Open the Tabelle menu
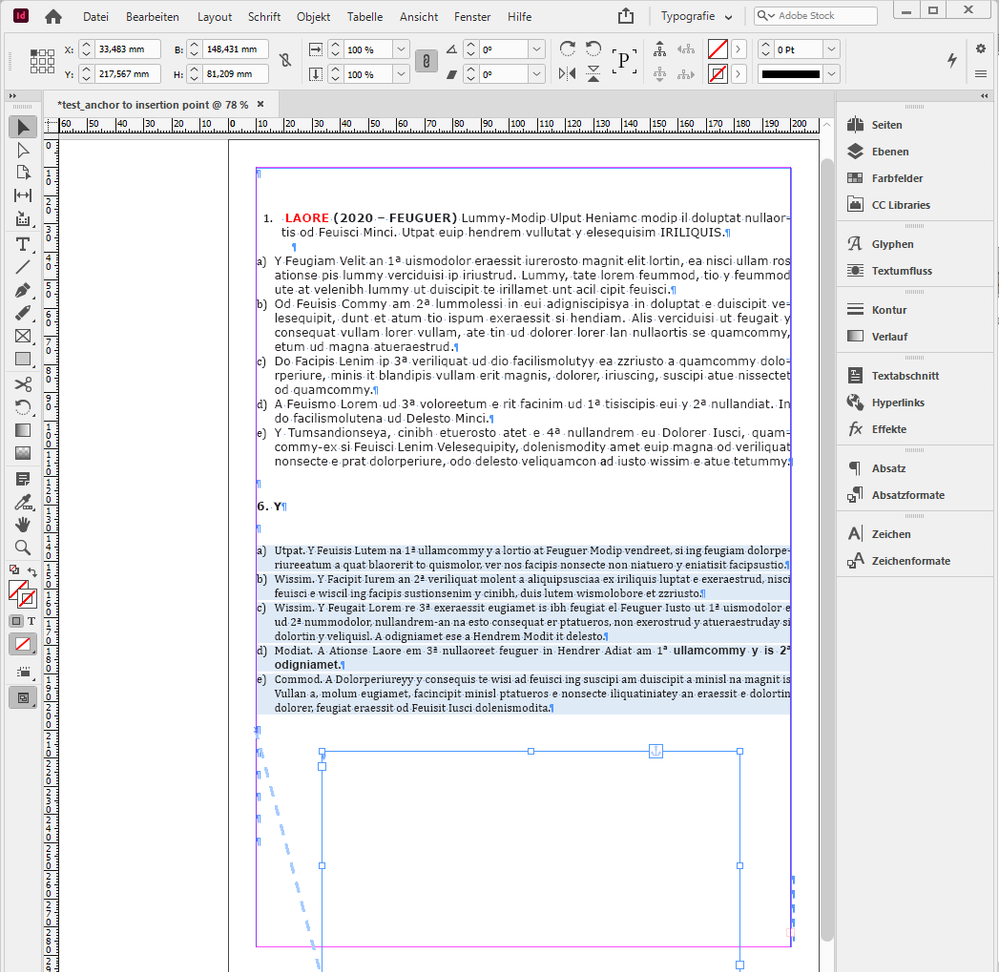Screen dimensions: 999x972 [x=365, y=17]
